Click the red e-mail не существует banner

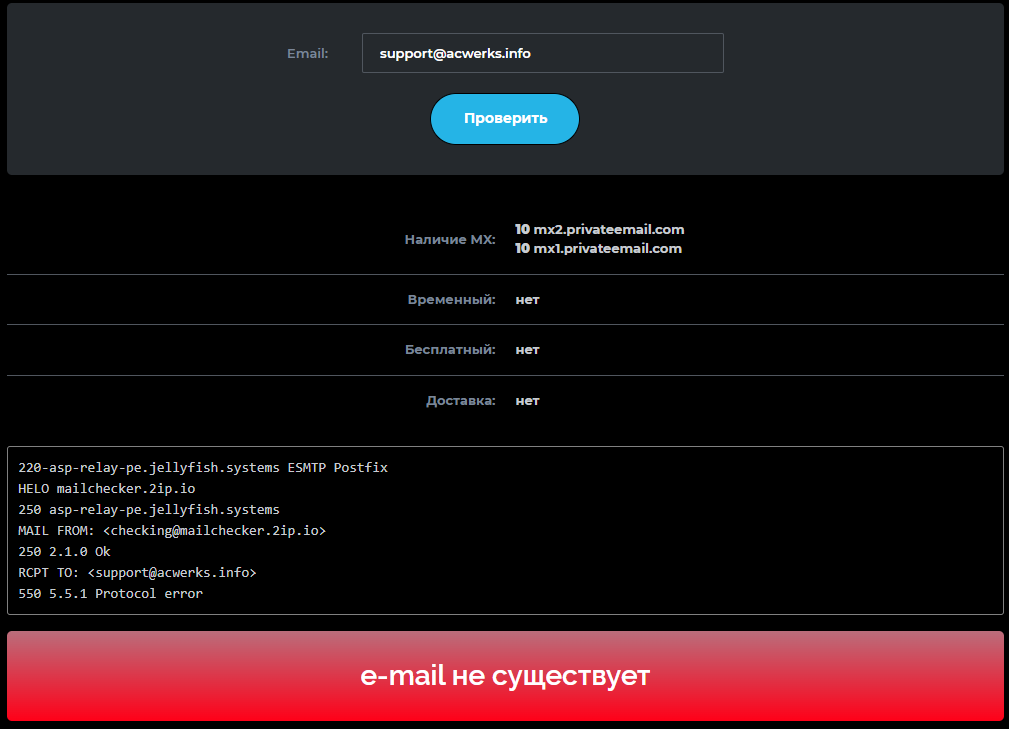tap(504, 675)
